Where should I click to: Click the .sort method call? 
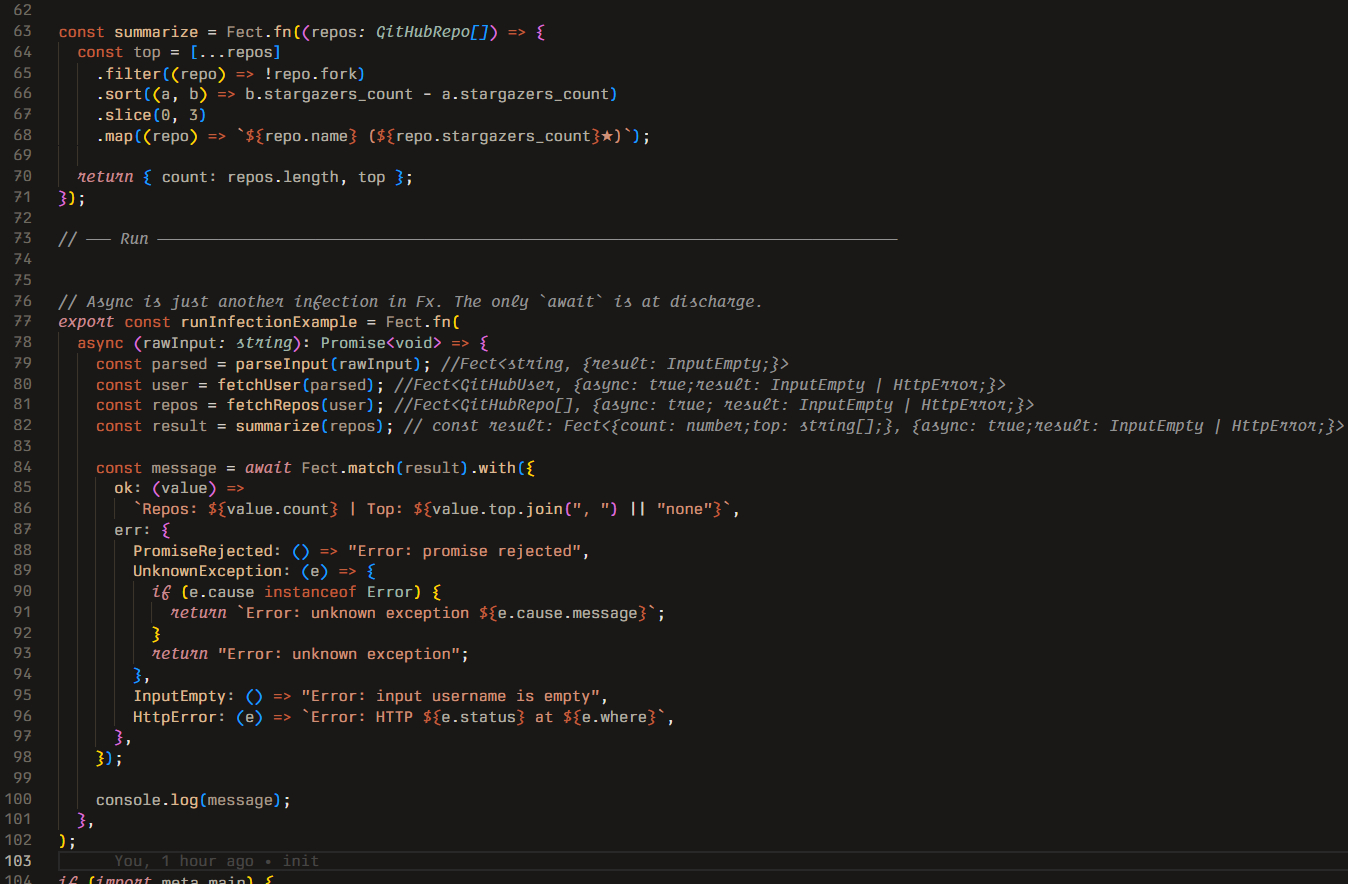click(121, 94)
